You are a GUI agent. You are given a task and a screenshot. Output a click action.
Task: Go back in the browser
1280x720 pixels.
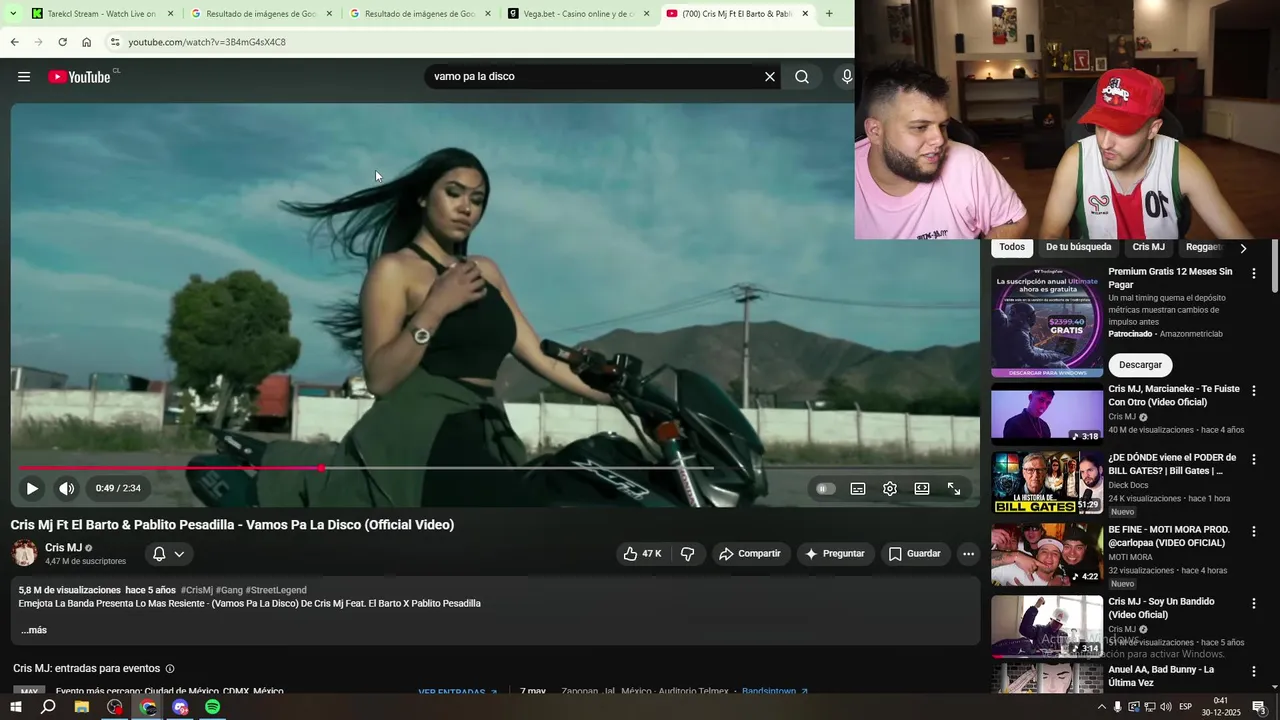14,42
